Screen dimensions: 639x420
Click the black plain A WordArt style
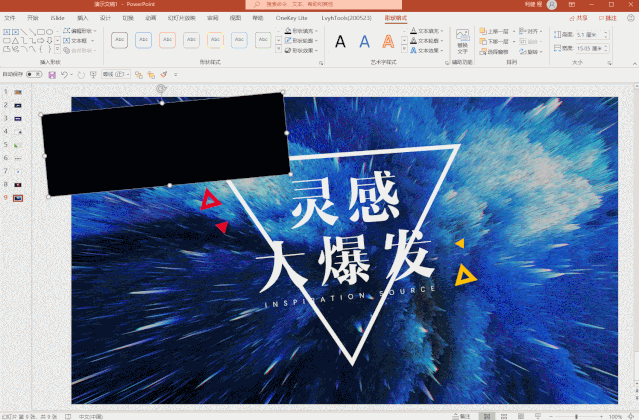click(x=340, y=41)
